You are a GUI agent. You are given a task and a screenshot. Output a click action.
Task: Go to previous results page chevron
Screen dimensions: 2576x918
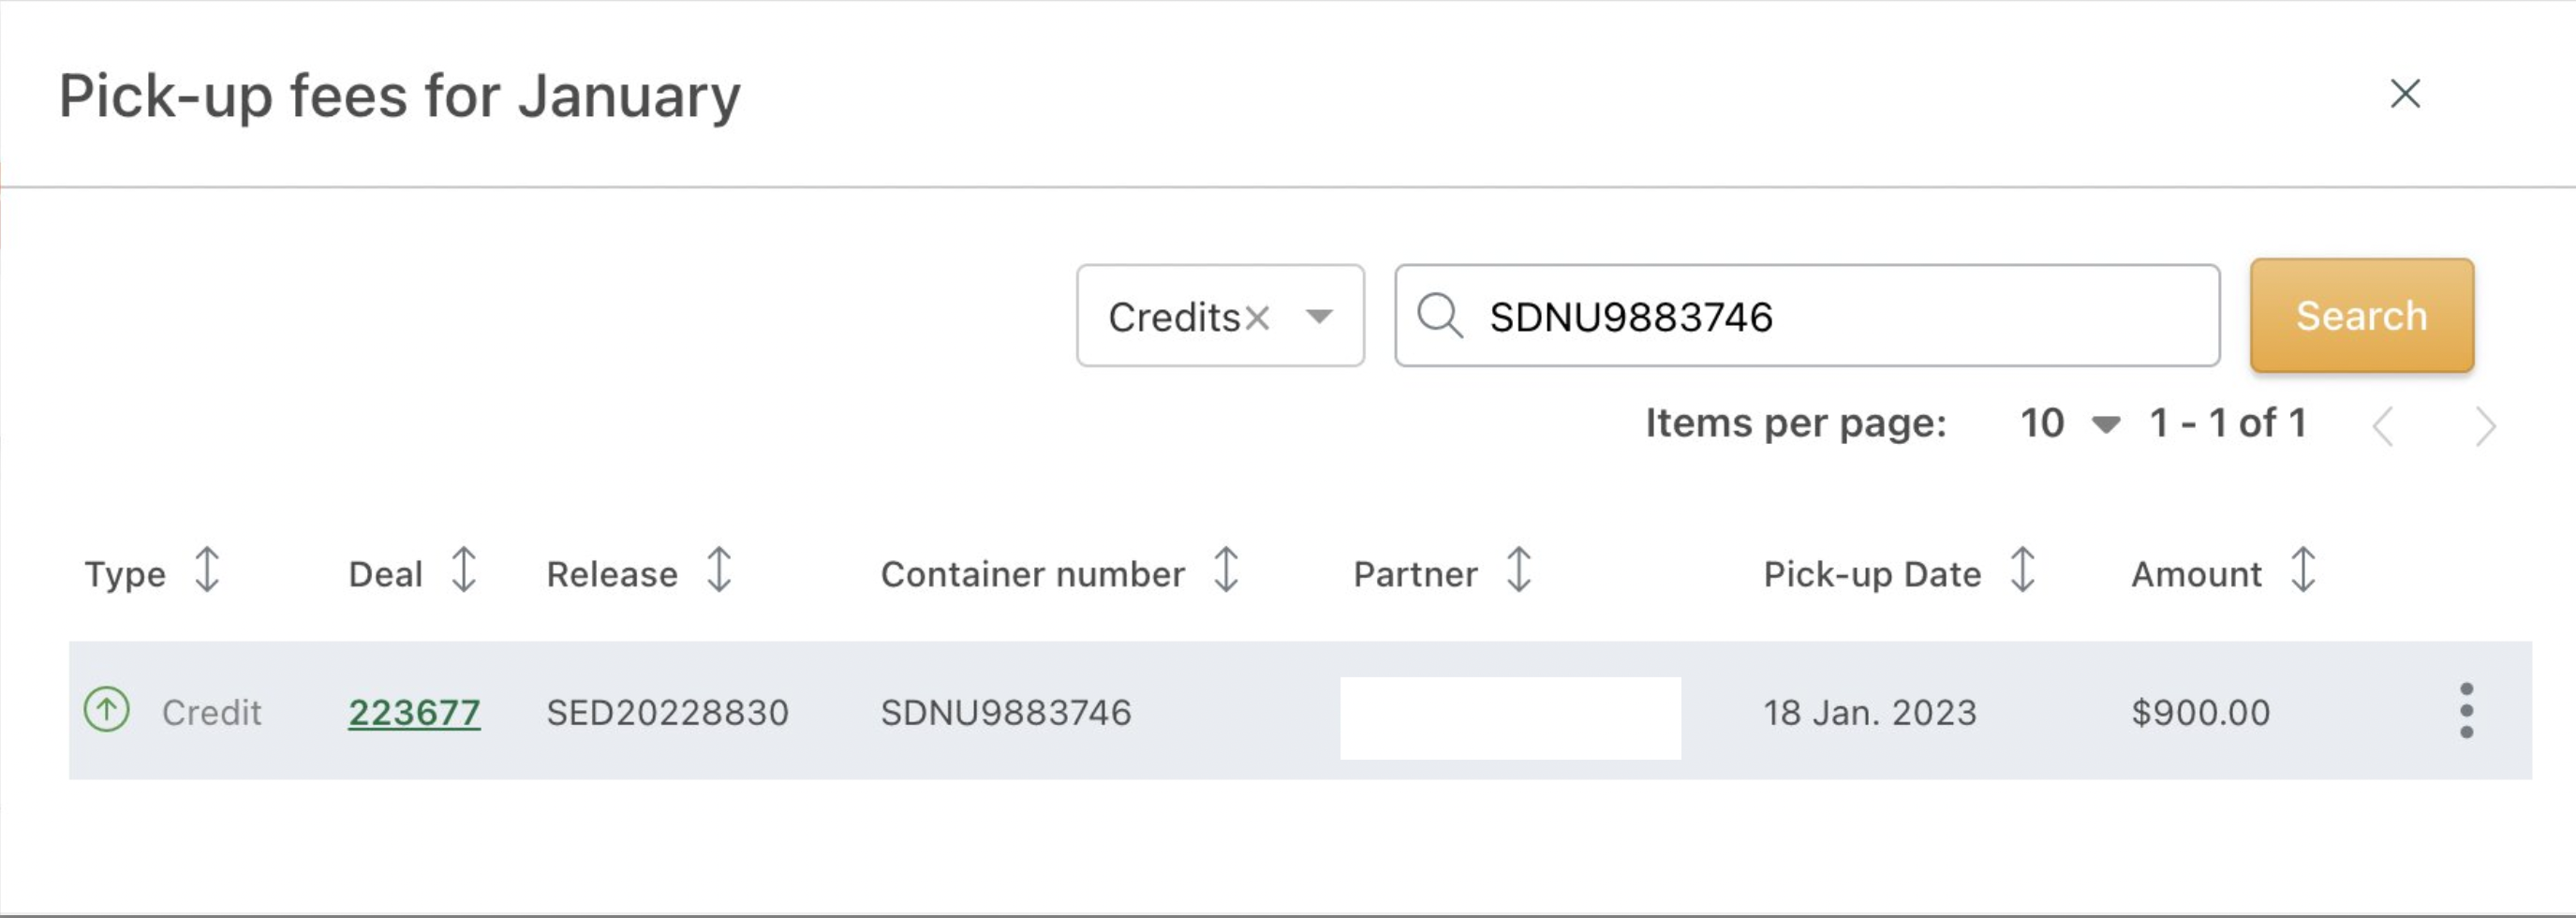coord(2384,427)
